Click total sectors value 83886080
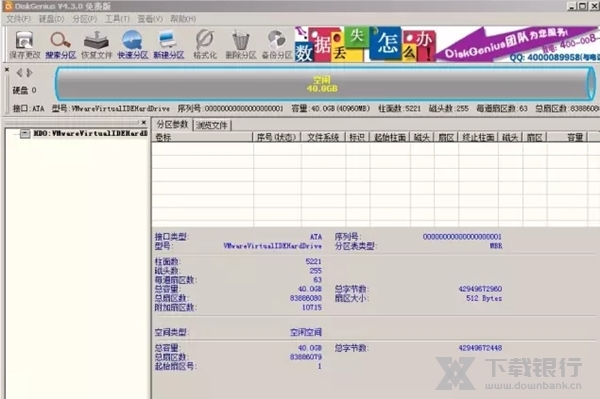This screenshot has height=399, width=600. coord(306,298)
